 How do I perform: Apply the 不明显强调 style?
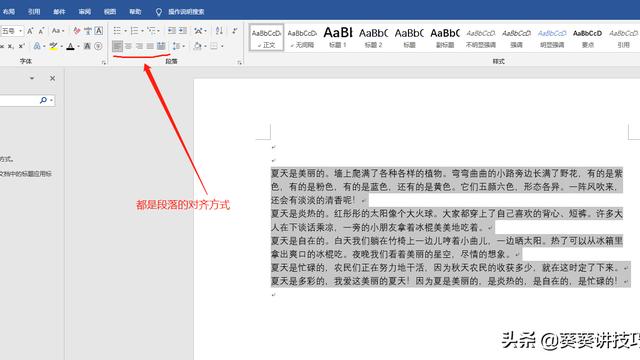(x=480, y=38)
